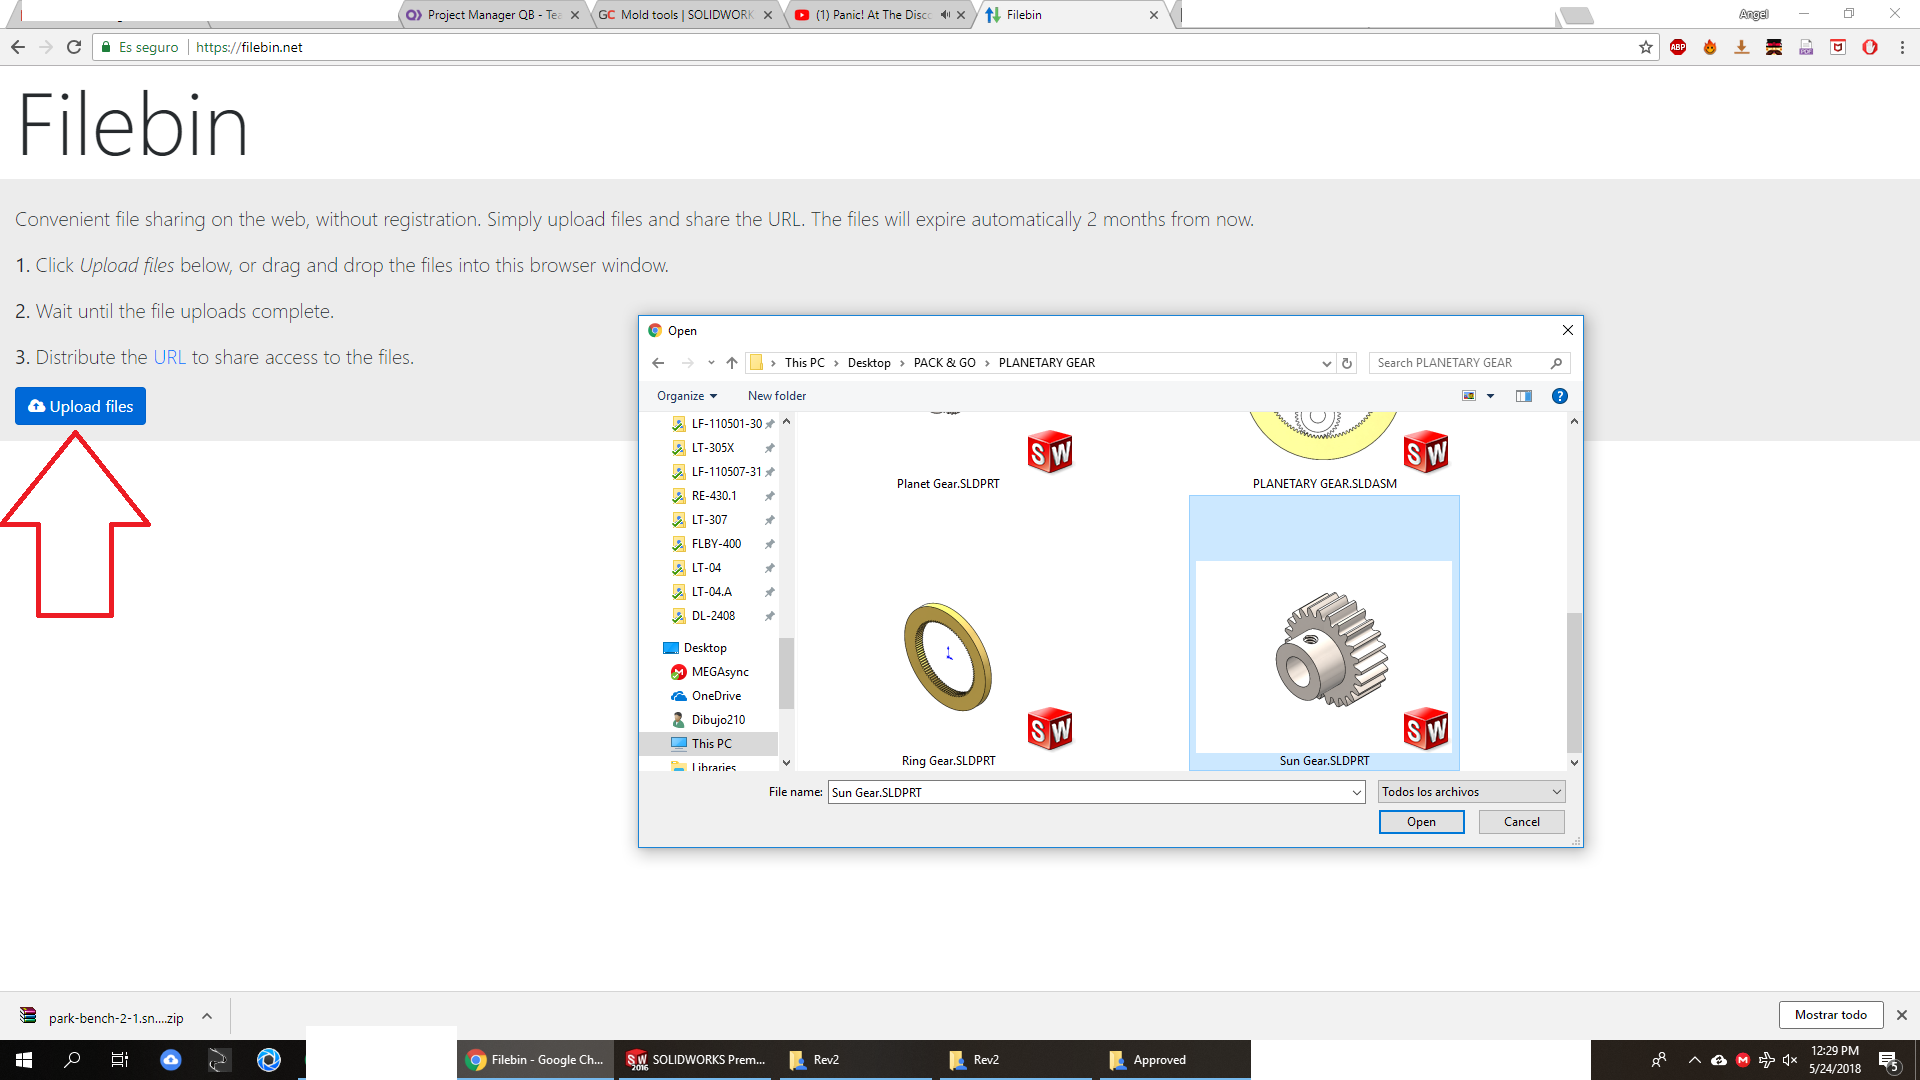Reload the page with the browser refresh icon
1920x1080 pixels.
point(73,47)
